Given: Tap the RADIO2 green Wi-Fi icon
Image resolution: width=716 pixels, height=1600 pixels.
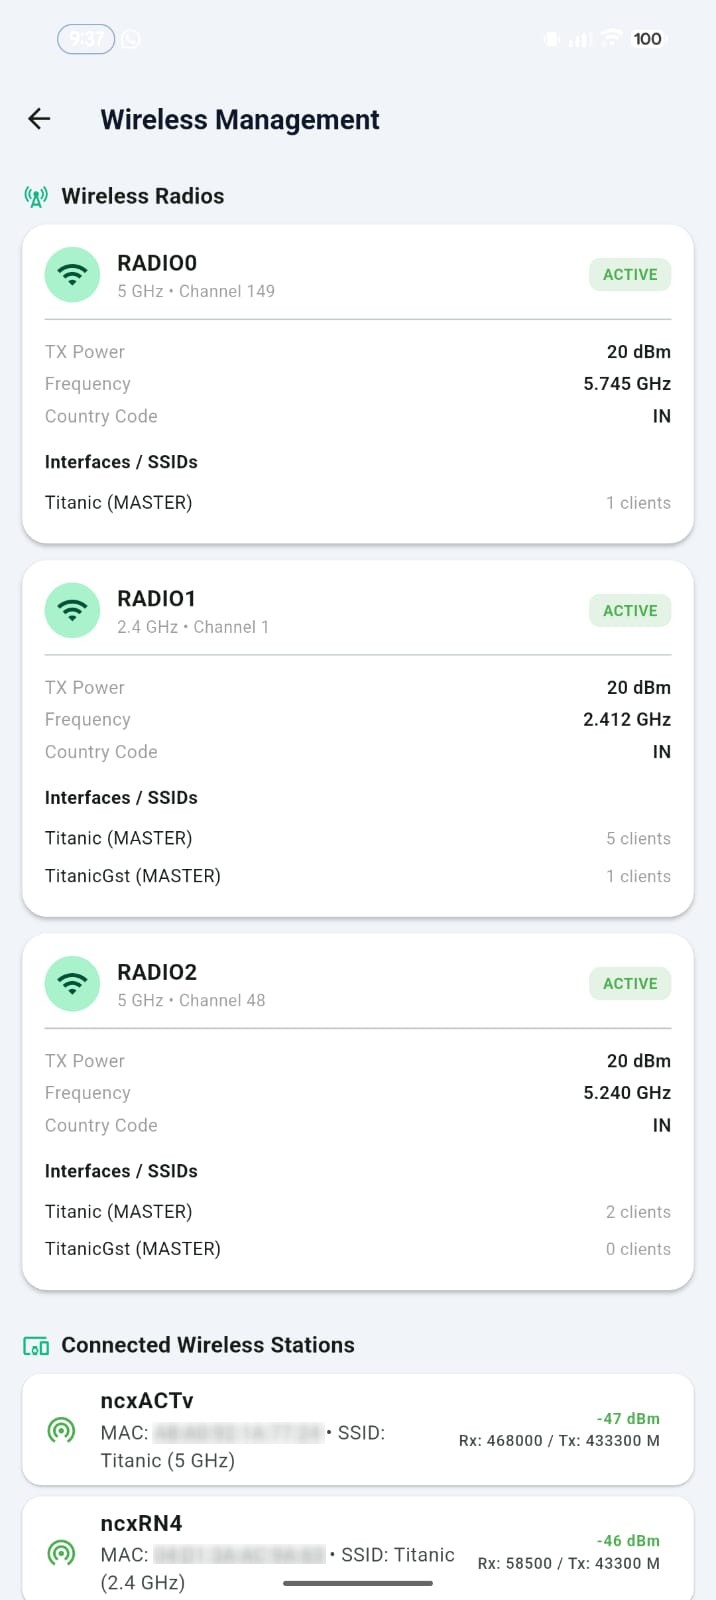Looking at the screenshot, I should click(72, 983).
